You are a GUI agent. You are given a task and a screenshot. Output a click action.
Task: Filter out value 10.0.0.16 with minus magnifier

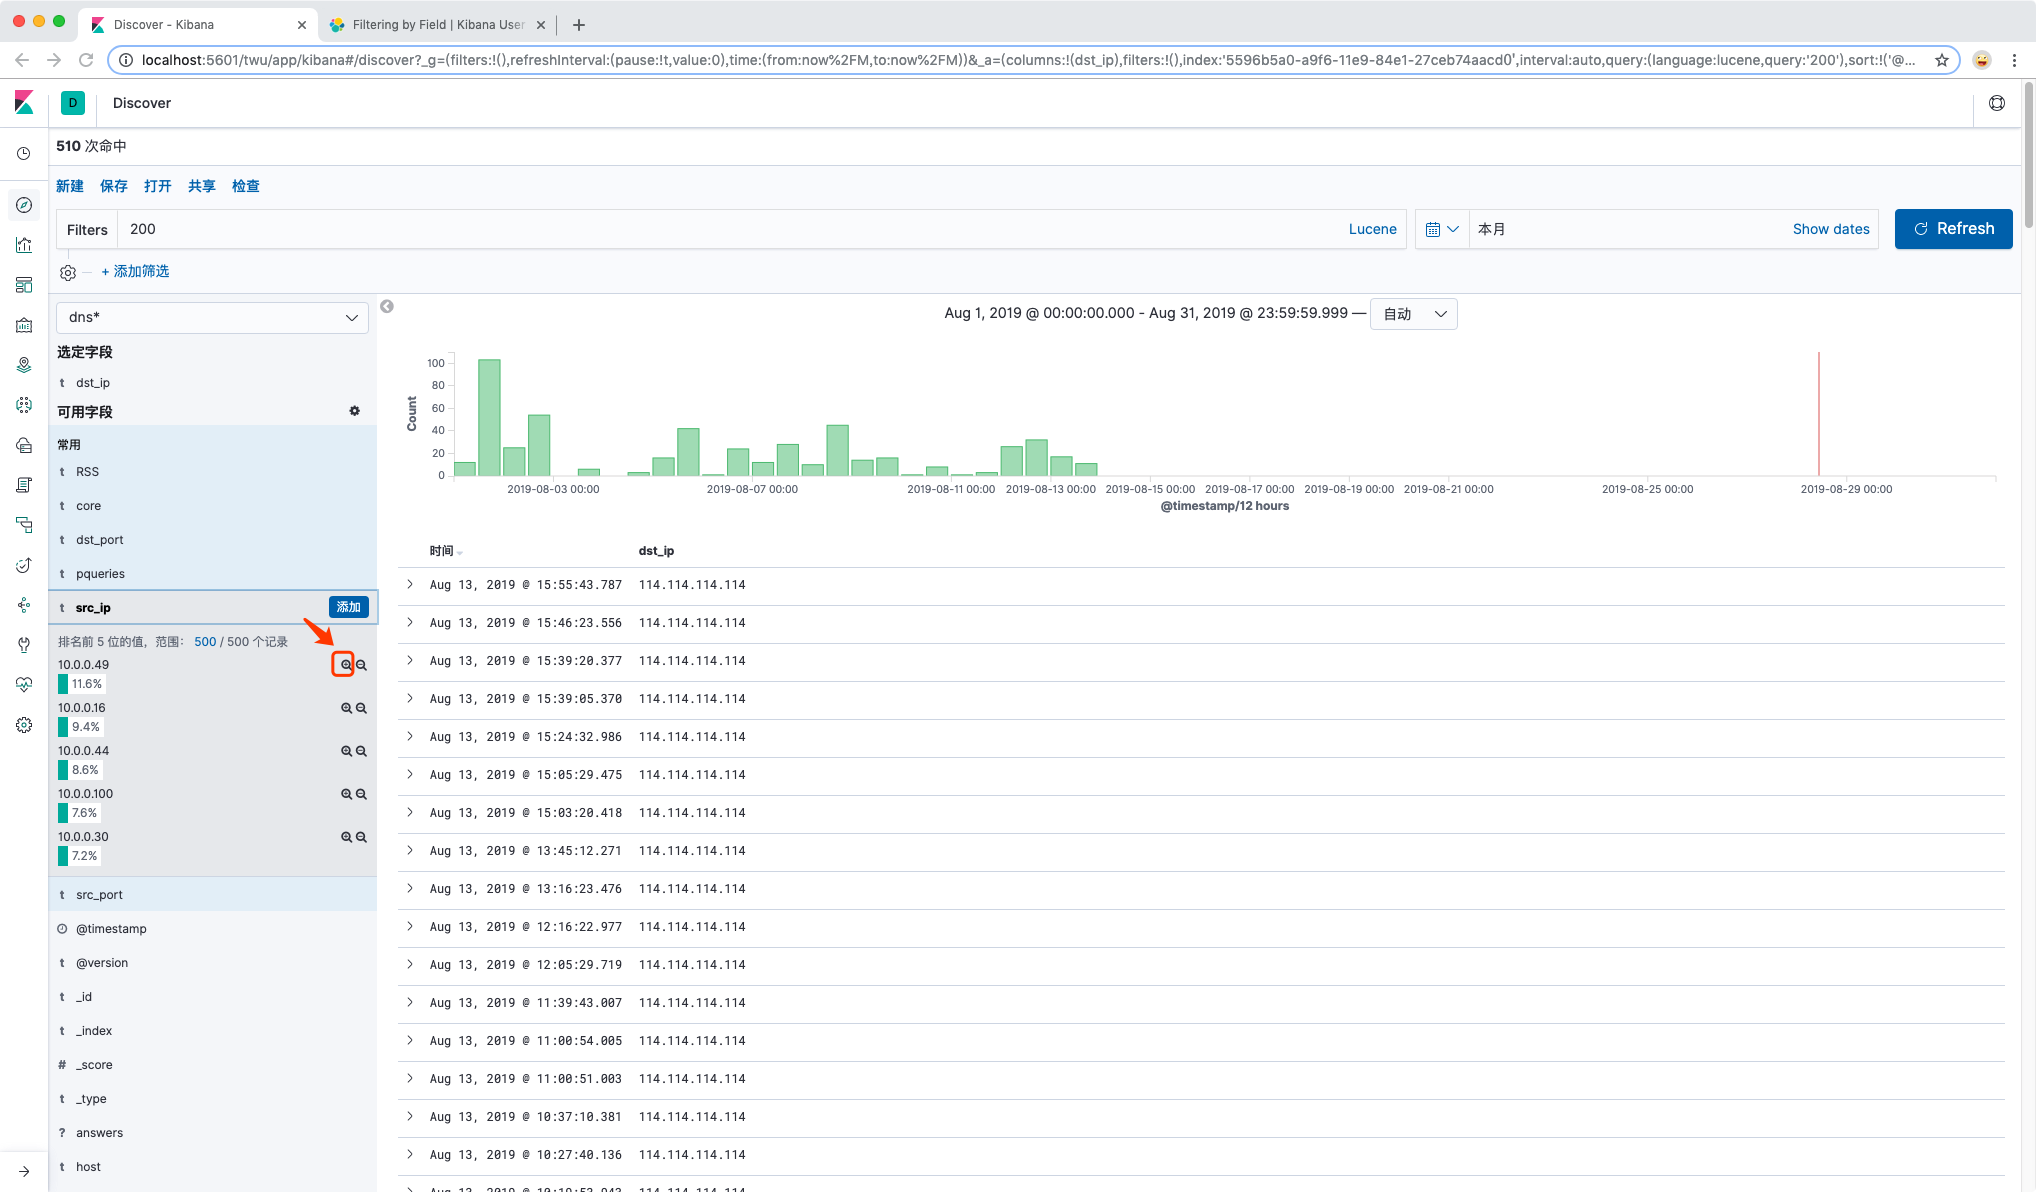pyautogui.click(x=361, y=708)
